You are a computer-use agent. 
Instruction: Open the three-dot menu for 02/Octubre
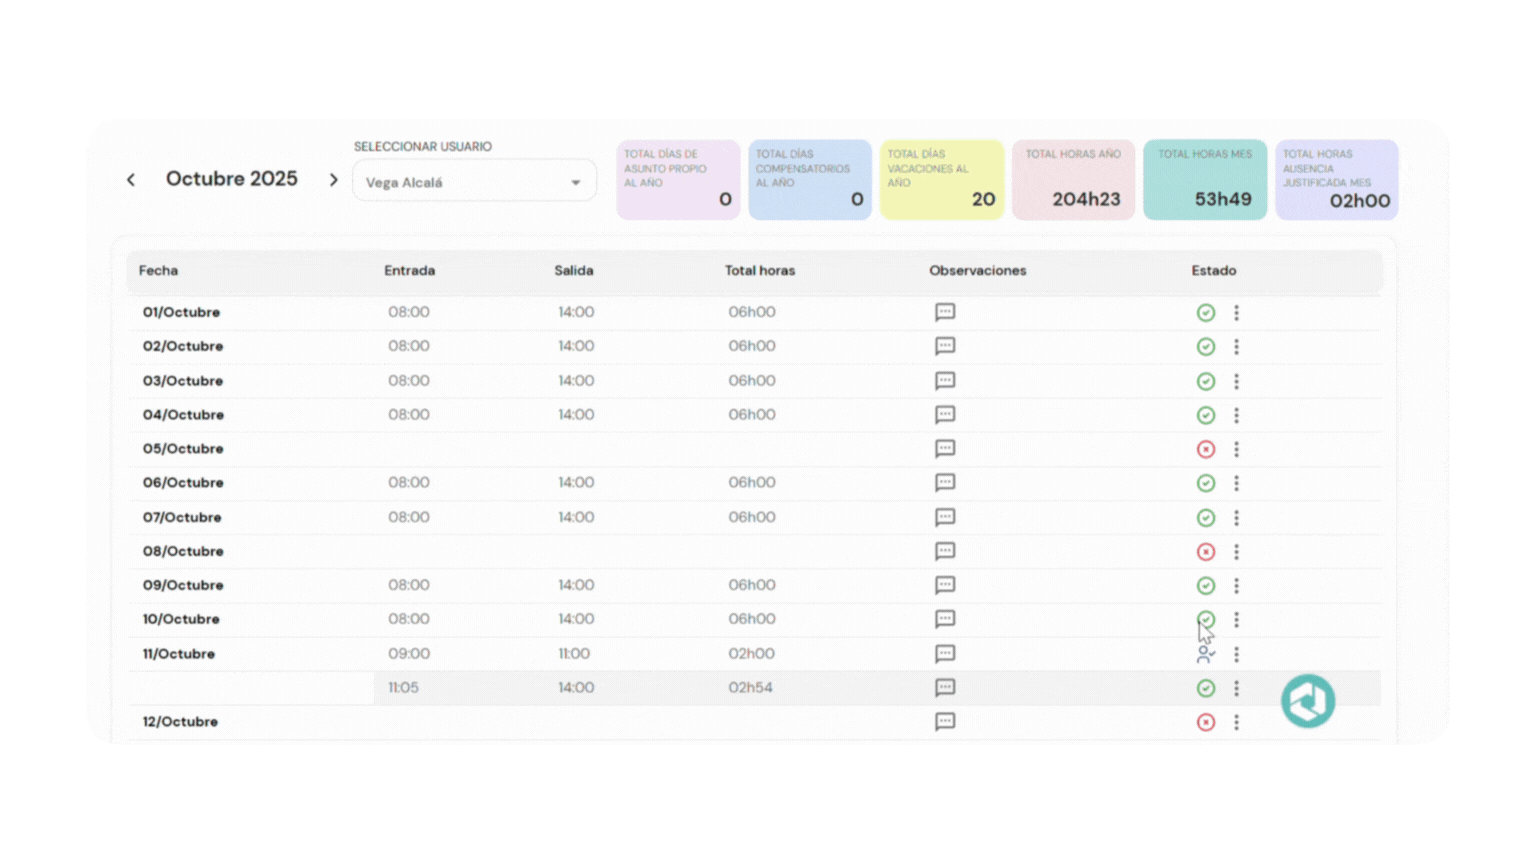1237,347
